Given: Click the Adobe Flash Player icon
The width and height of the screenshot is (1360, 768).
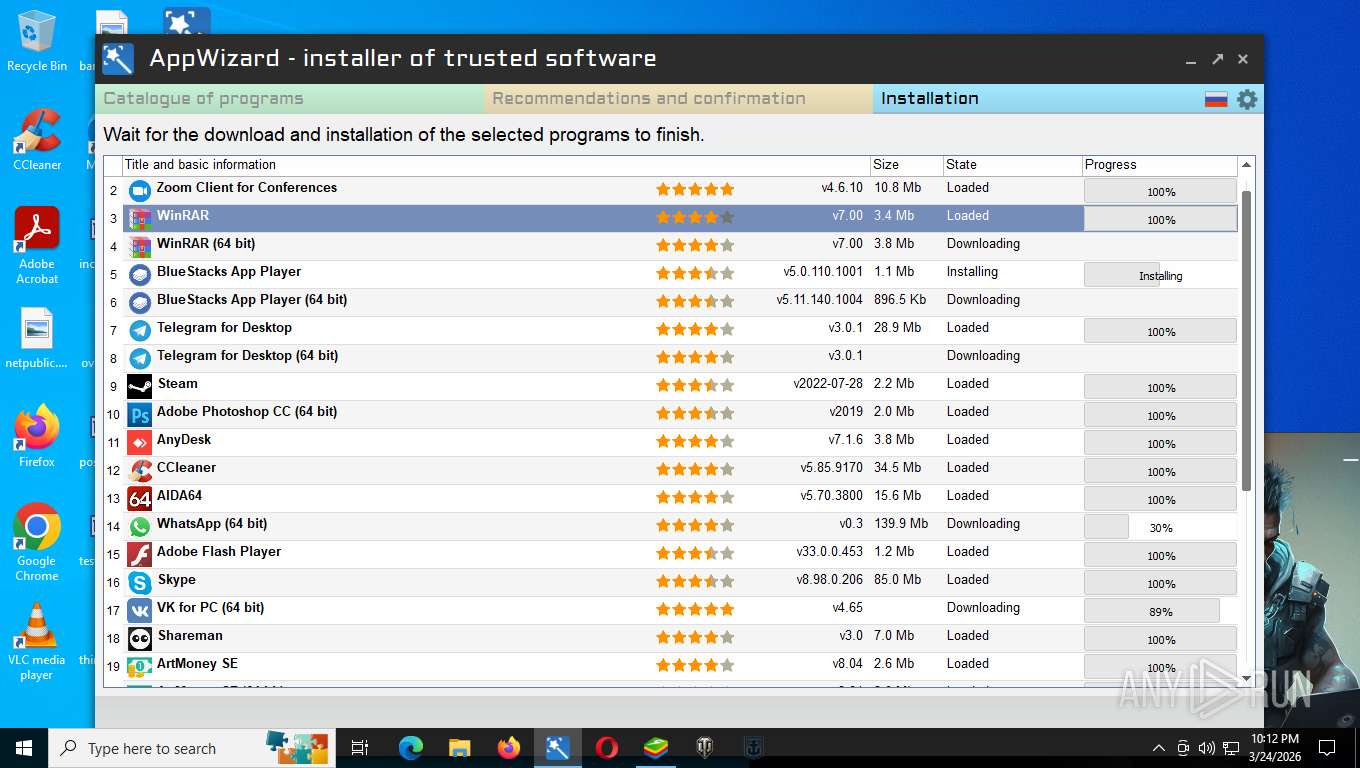Looking at the screenshot, I should [140, 554].
